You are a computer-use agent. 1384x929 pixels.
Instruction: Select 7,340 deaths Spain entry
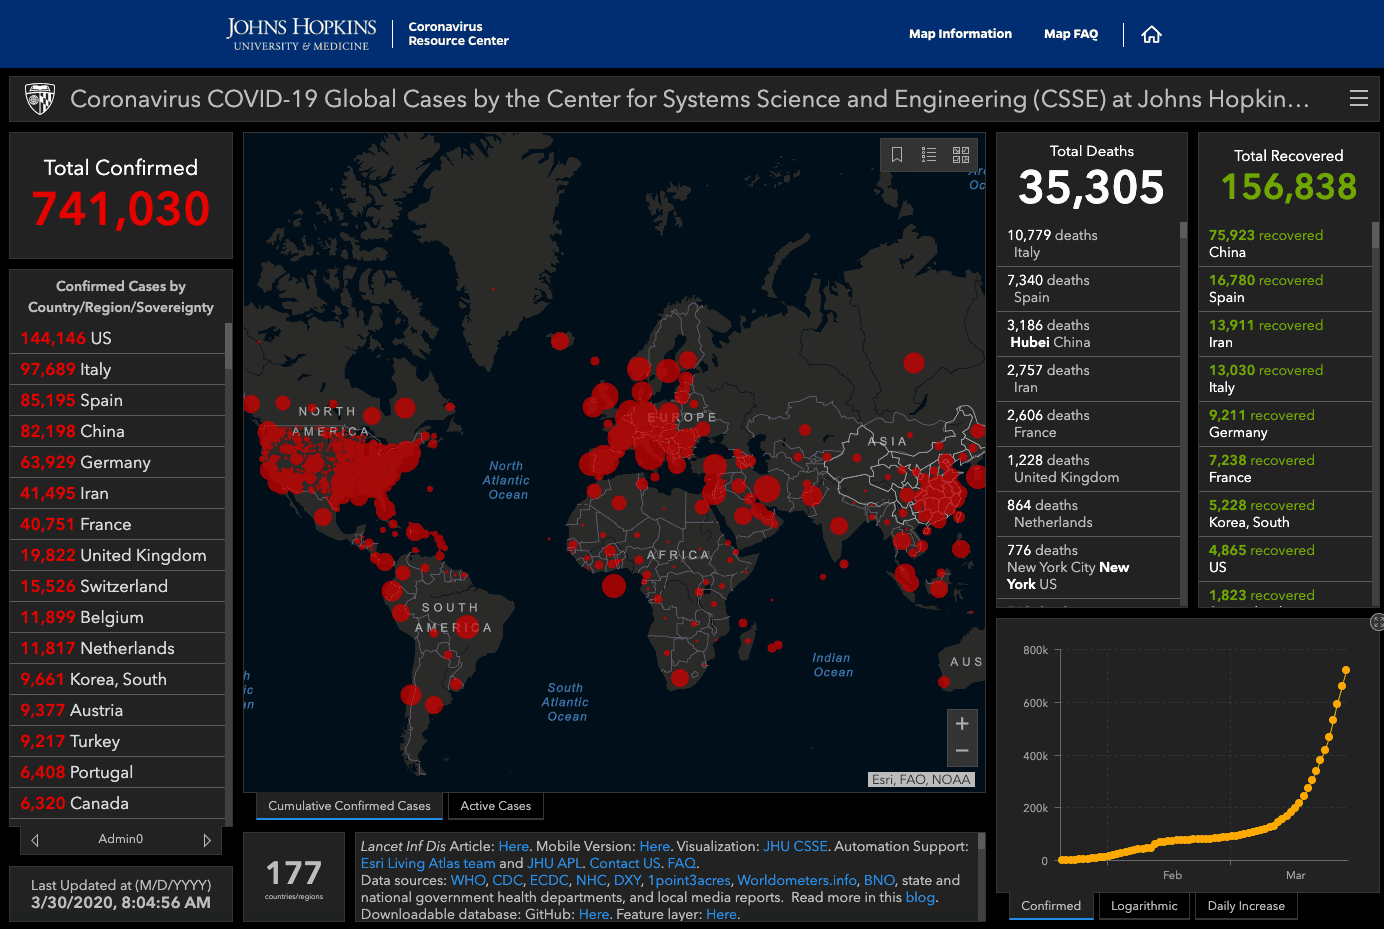pos(1088,289)
